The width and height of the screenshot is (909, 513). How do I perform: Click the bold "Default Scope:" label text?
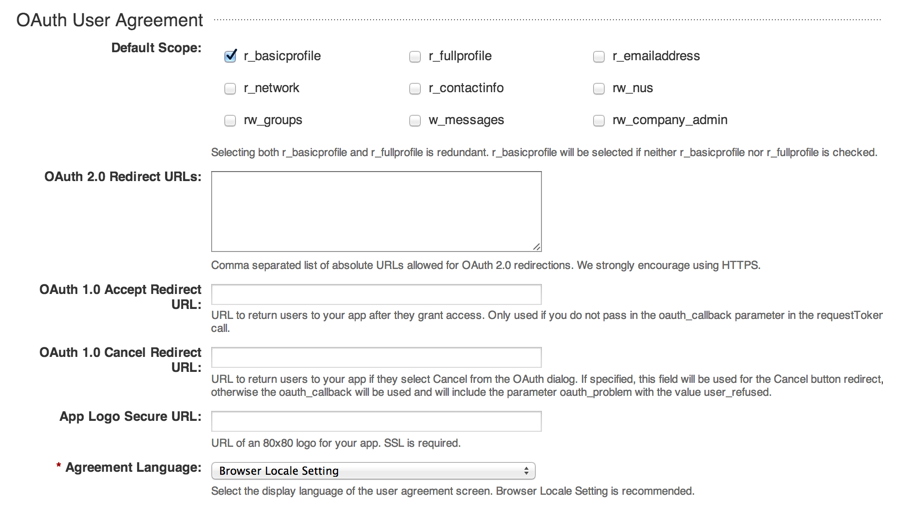(x=157, y=48)
